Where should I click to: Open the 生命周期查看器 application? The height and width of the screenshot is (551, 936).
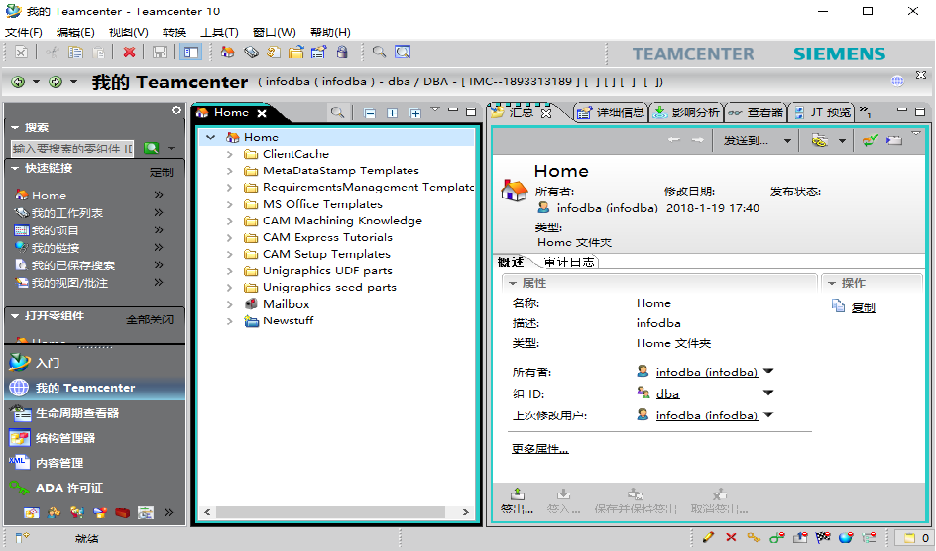tap(77, 413)
